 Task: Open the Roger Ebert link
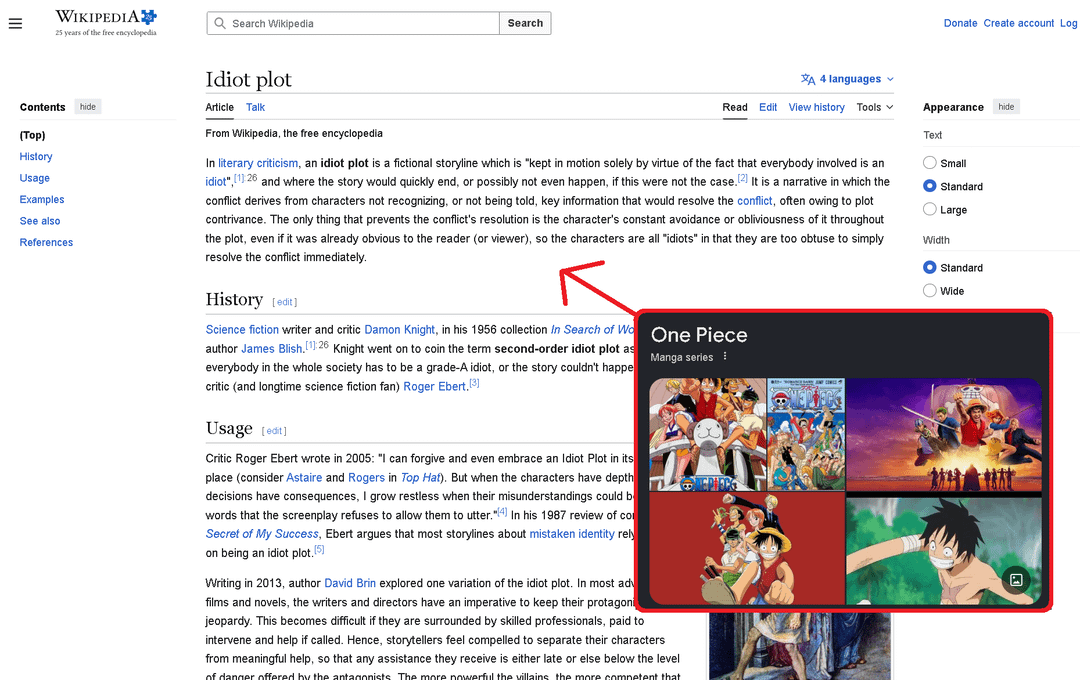(435, 387)
